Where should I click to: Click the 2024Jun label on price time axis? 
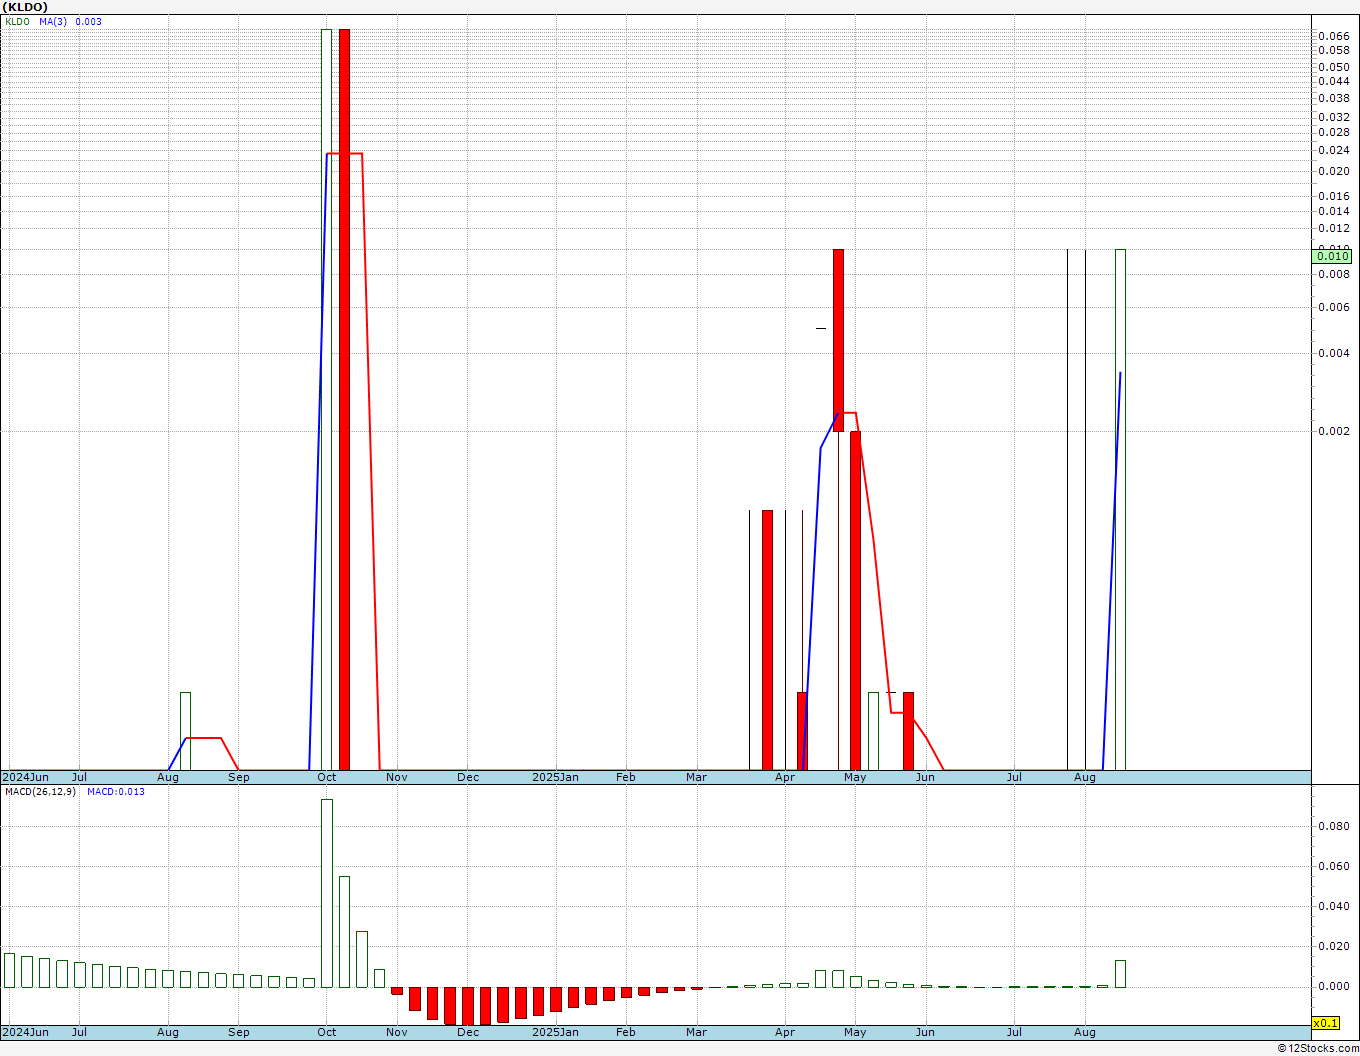click(25, 777)
